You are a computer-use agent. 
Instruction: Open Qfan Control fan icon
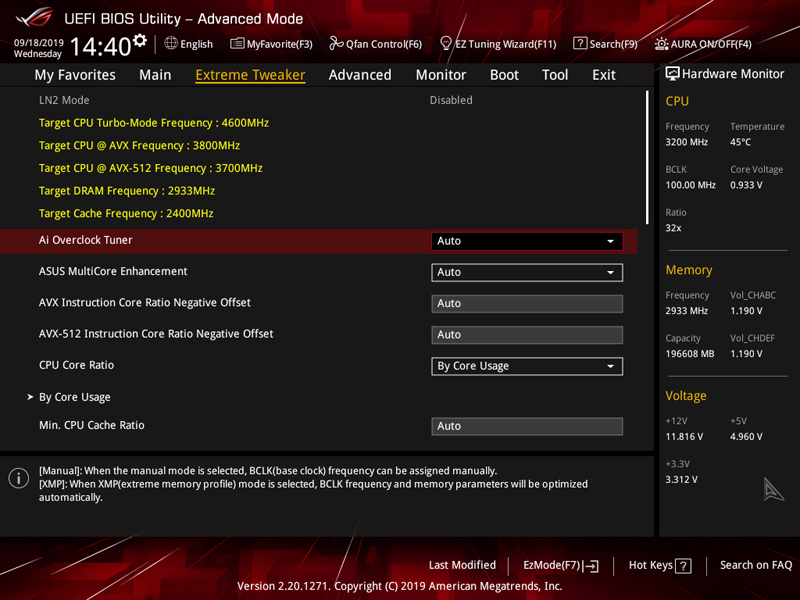(336, 44)
